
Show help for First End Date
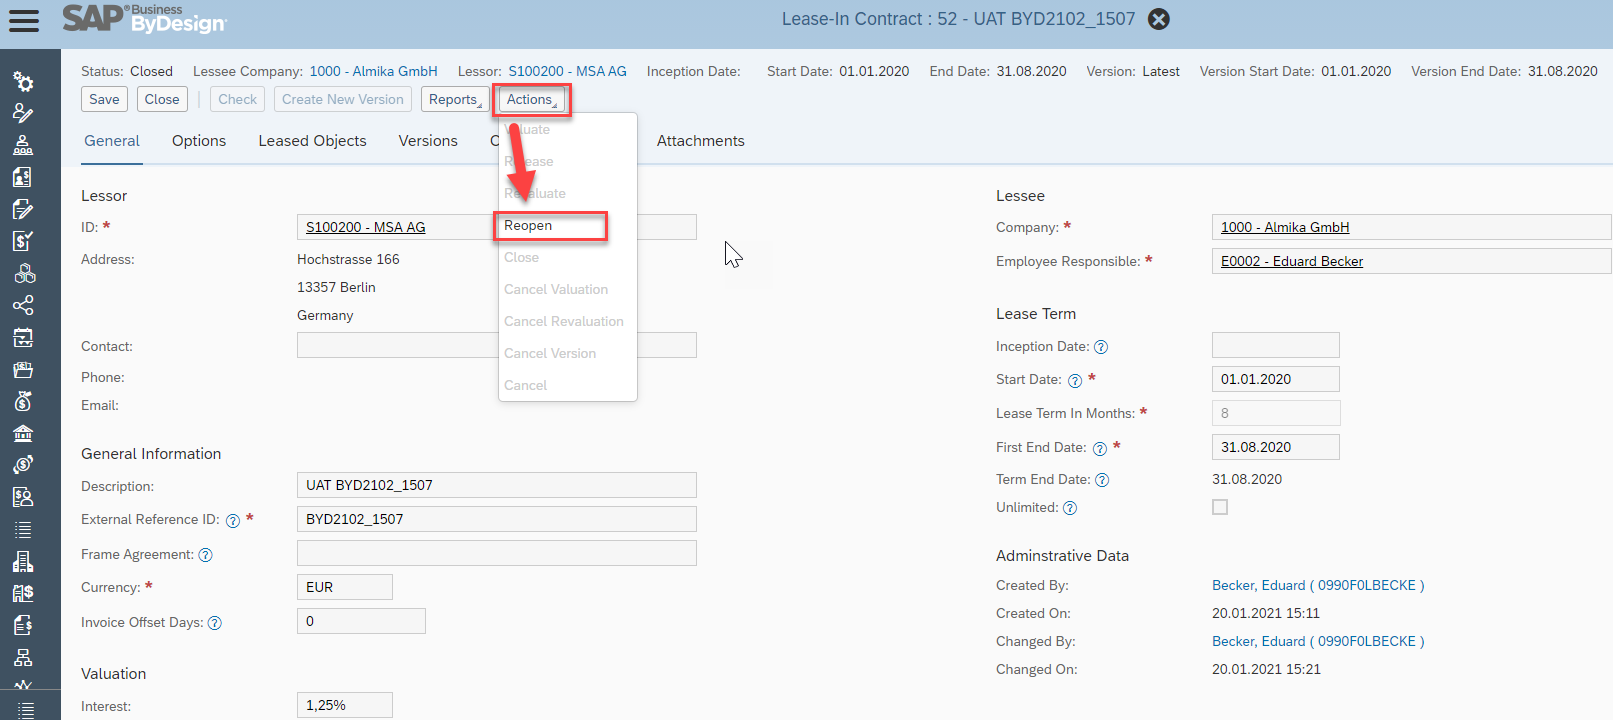click(x=1099, y=448)
